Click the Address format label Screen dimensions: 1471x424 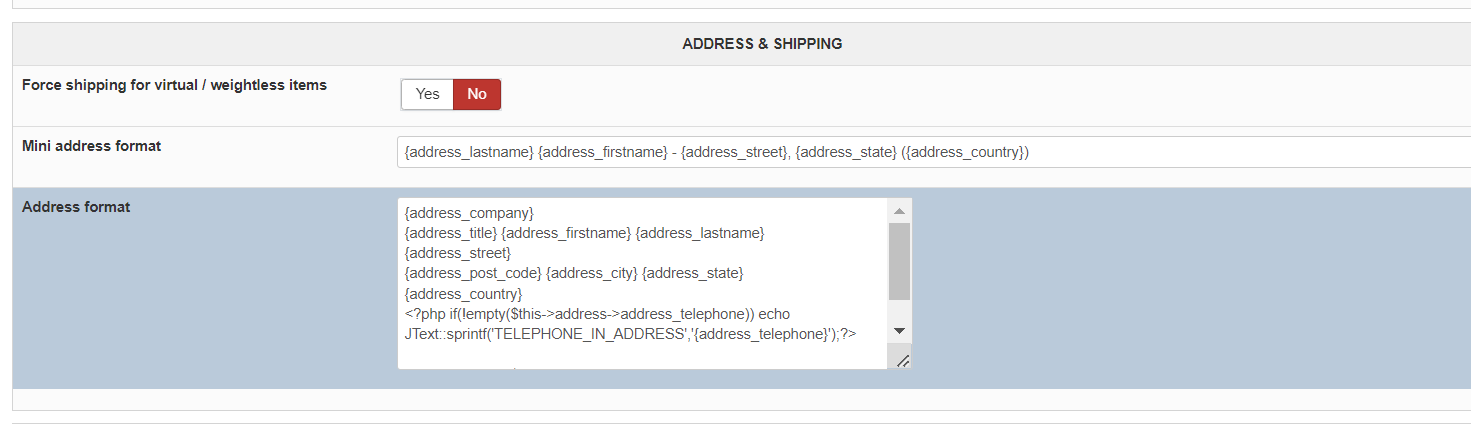point(76,207)
